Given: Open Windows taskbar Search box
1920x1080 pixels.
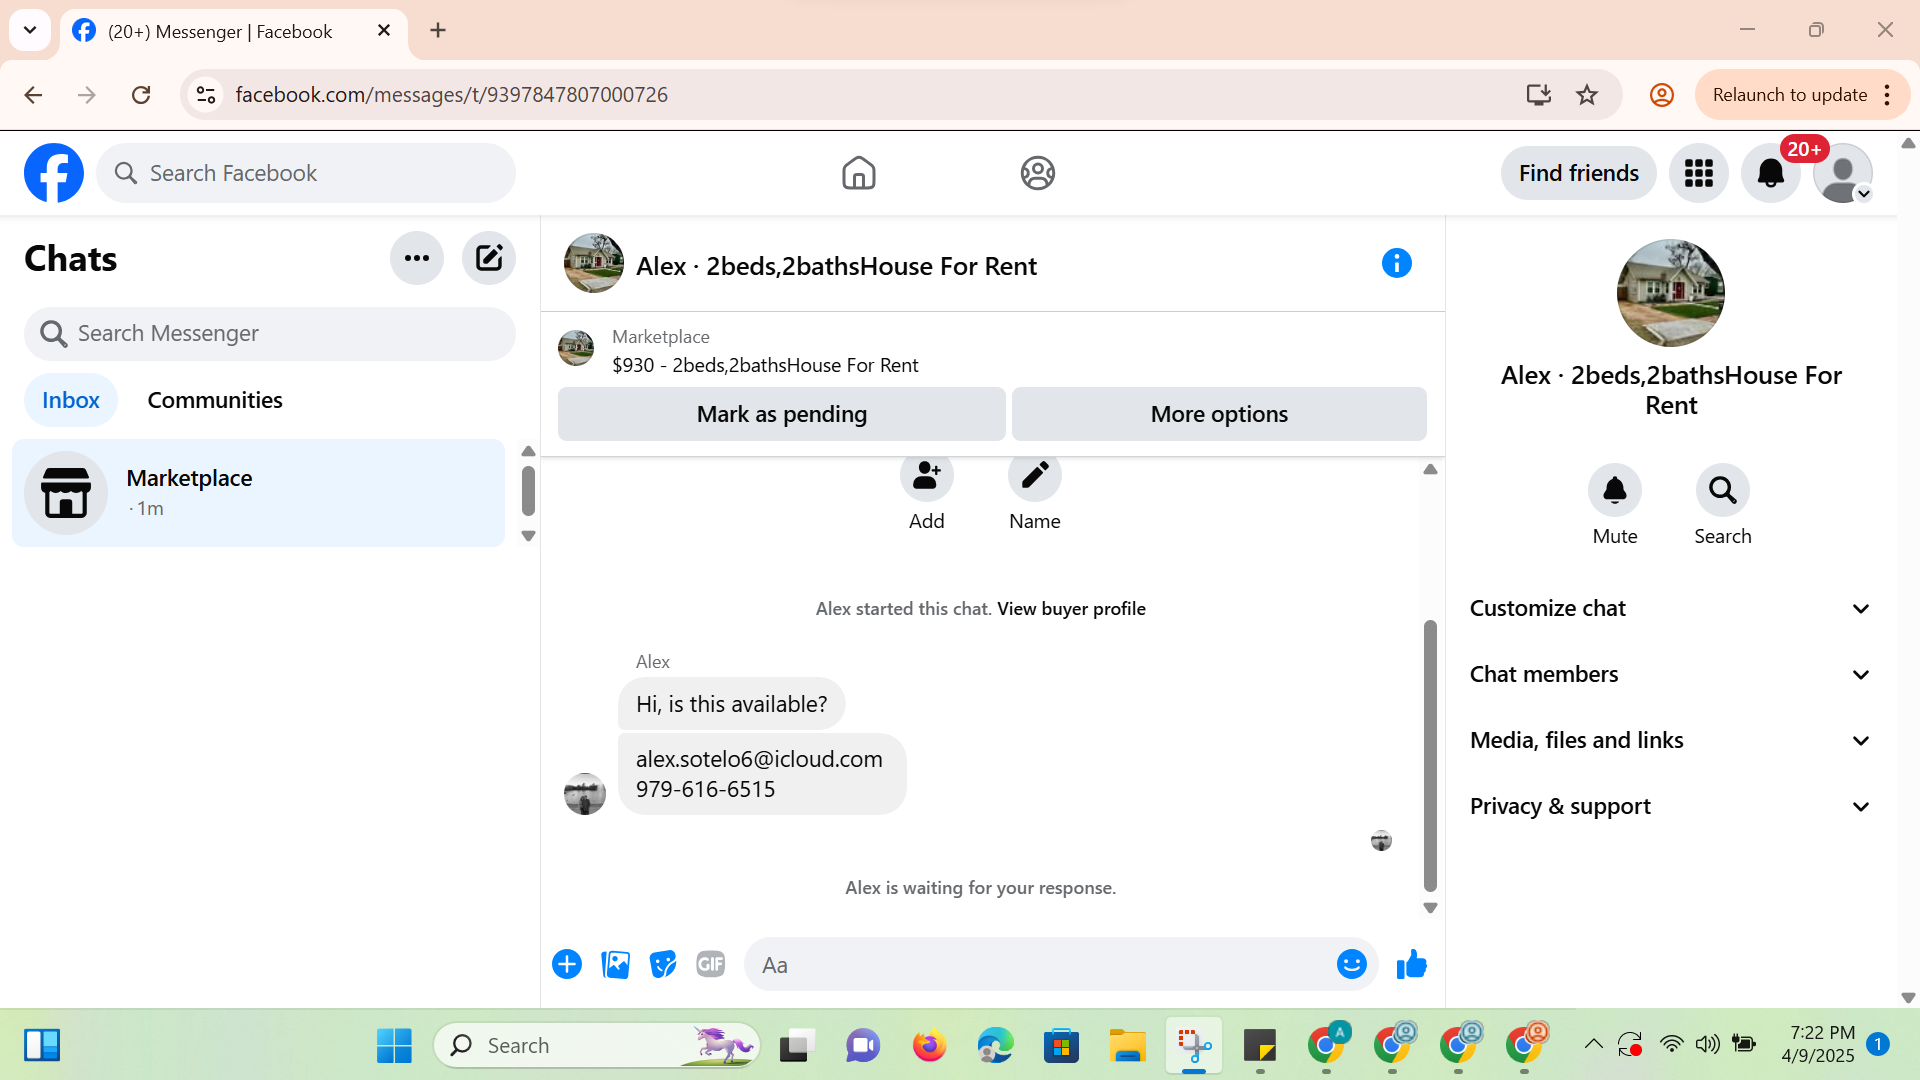Looking at the screenshot, I should tap(597, 1046).
